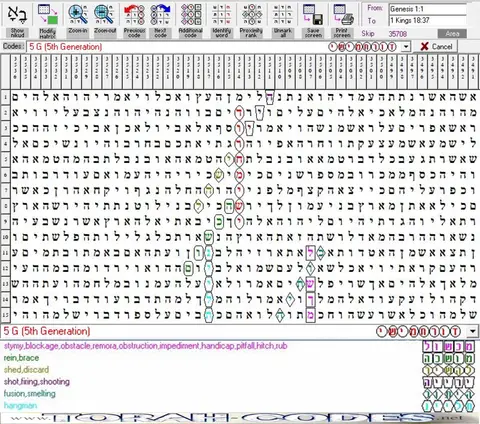This screenshot has height=424, width=480.
Task: Click the Show nikud Hebrew letters icon
Action: [17, 14]
